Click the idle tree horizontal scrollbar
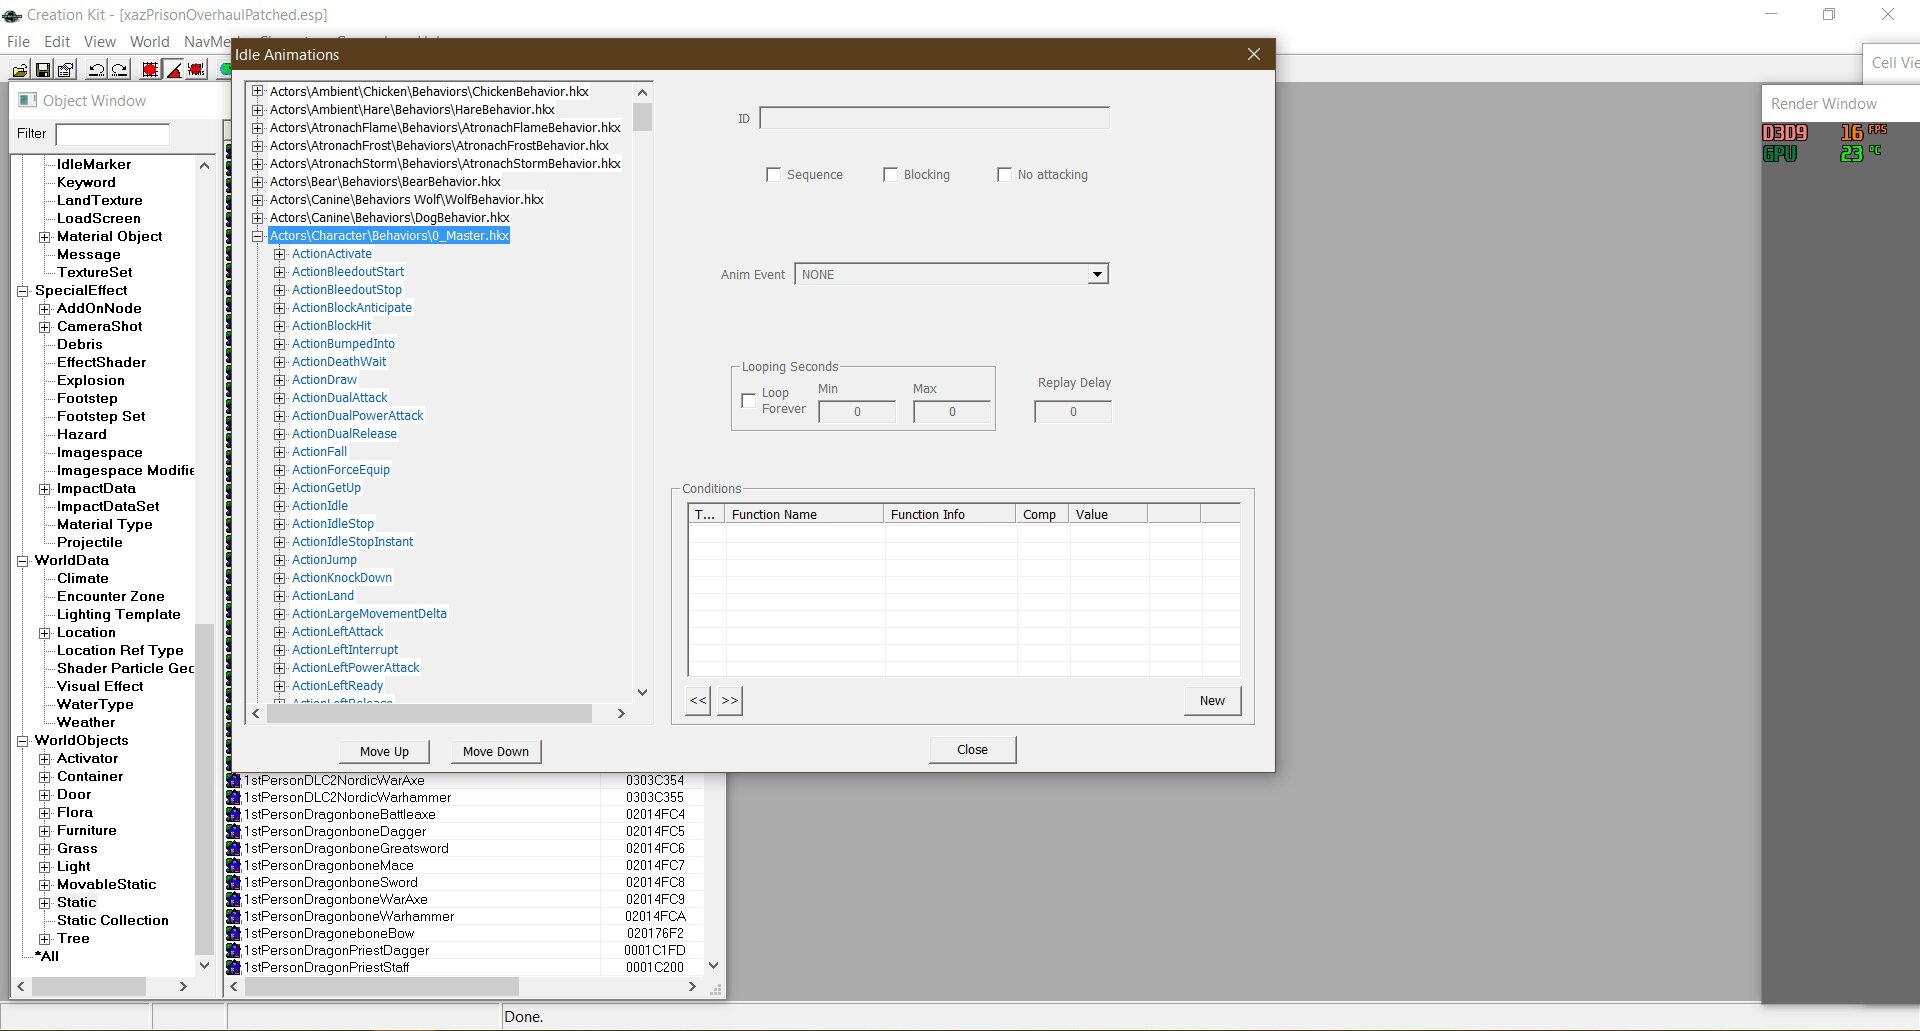This screenshot has width=1920, height=1031. point(429,713)
